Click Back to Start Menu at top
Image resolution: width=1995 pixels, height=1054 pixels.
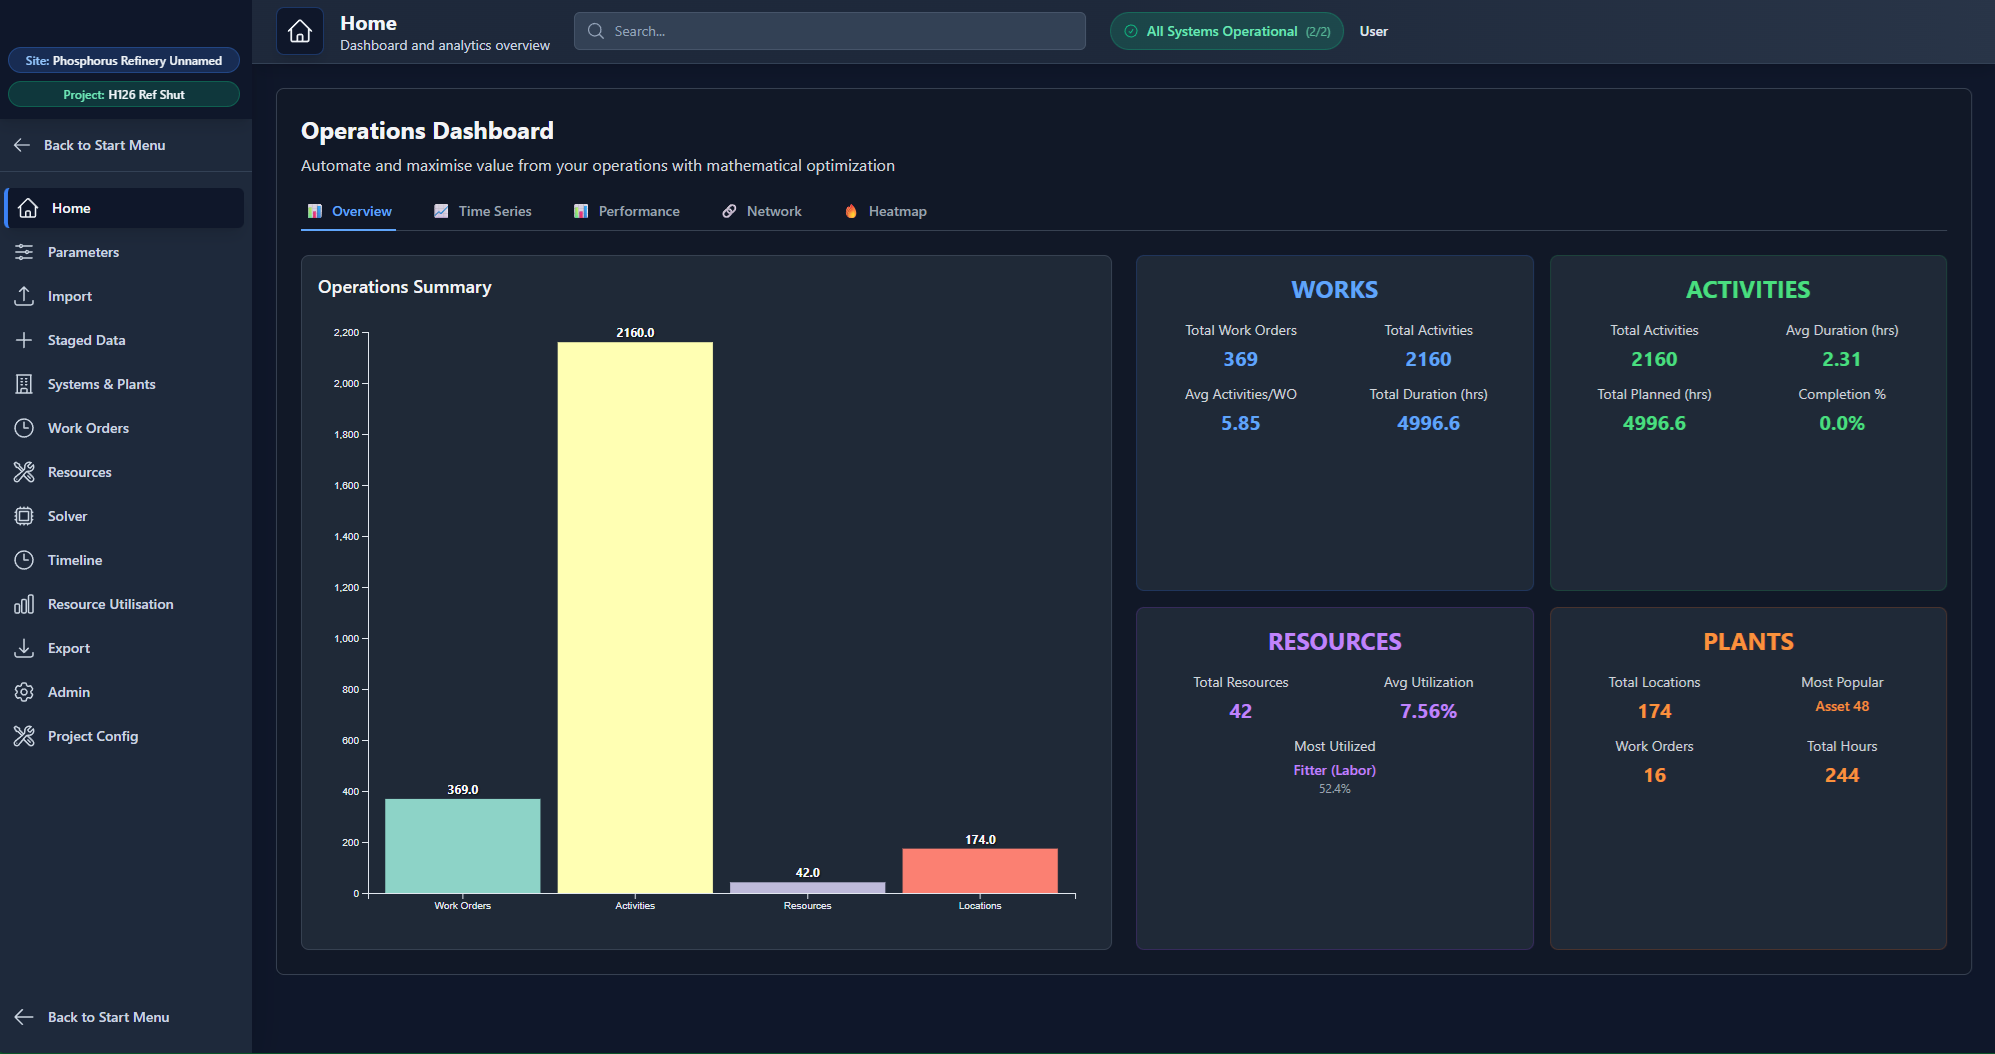coord(104,145)
